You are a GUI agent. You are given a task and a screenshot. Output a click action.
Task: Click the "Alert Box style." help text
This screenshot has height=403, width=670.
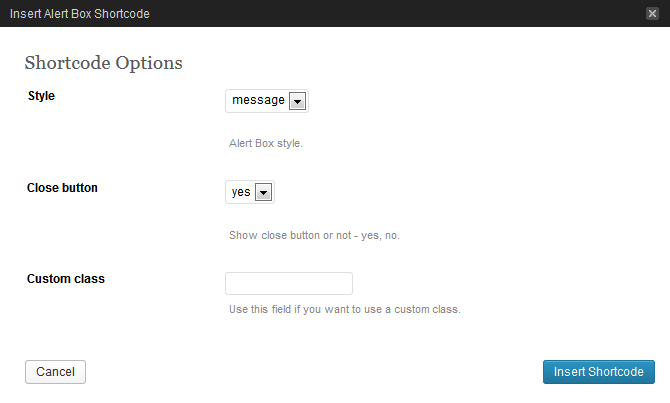266,143
